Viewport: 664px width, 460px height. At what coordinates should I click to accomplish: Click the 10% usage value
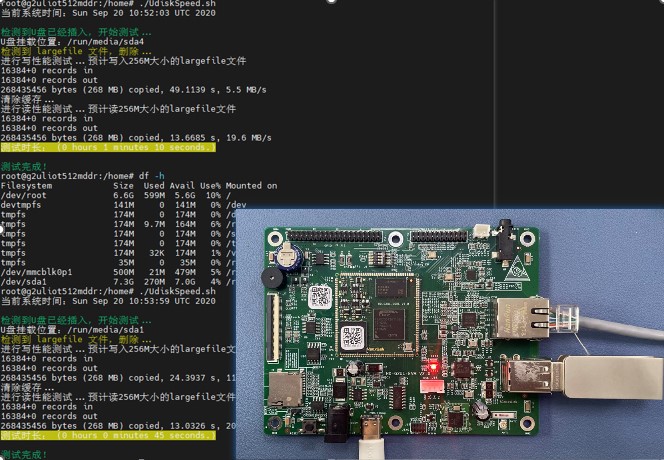tap(213, 196)
